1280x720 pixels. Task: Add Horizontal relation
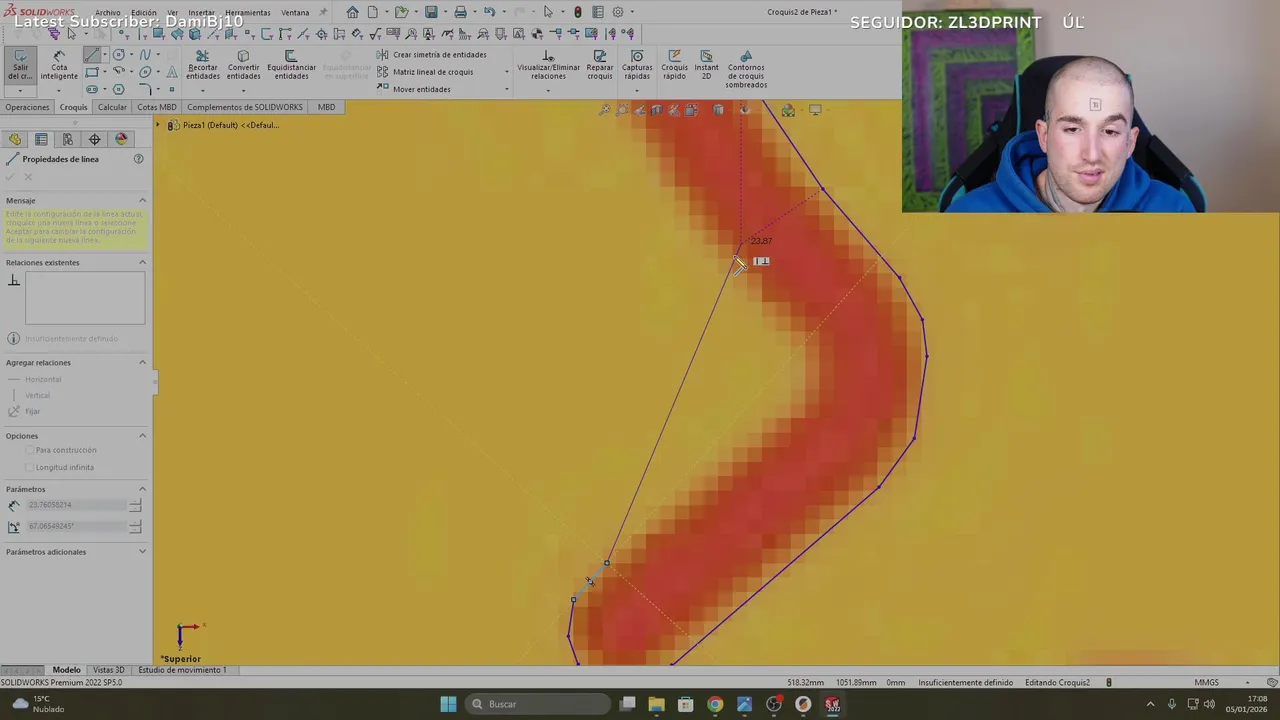tap(35, 379)
